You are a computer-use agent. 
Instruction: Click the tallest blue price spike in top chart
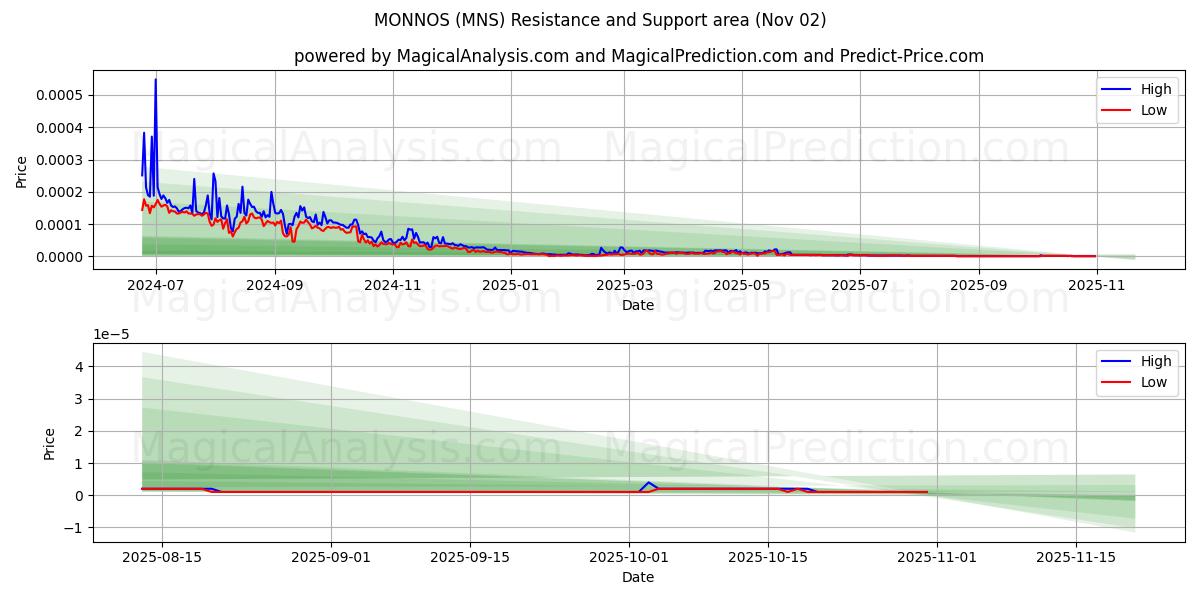155,81
